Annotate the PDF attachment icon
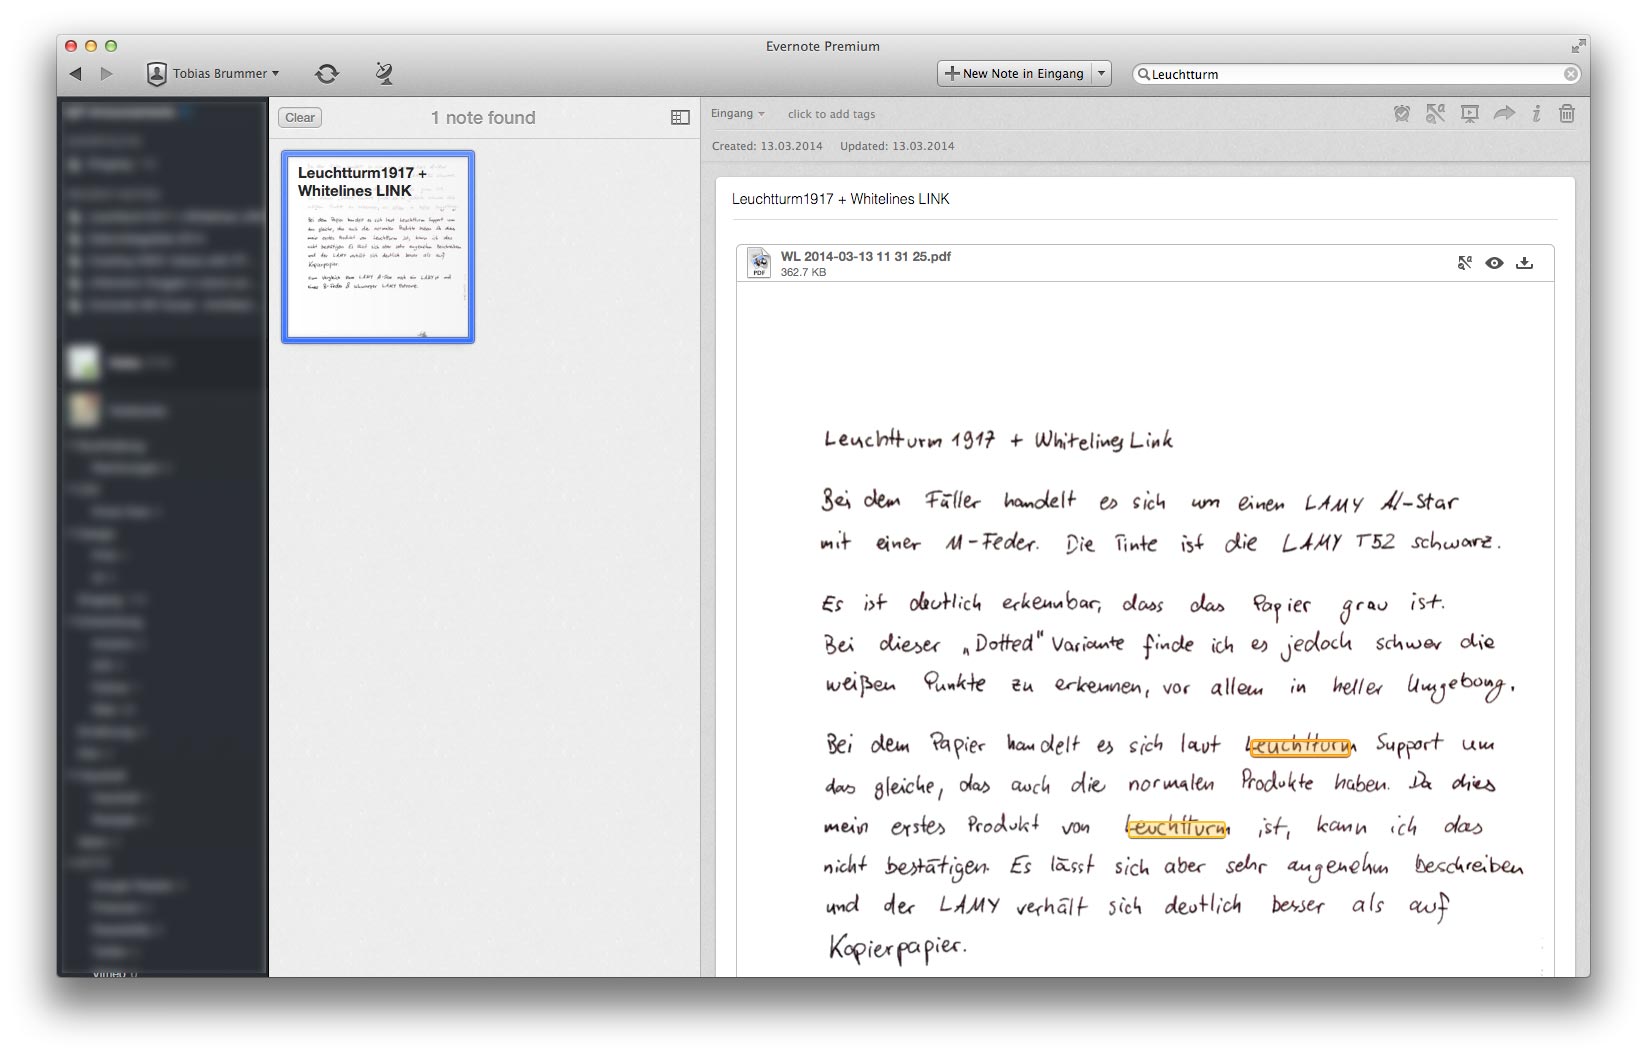This screenshot has height=1056, width=1647. tap(1464, 263)
